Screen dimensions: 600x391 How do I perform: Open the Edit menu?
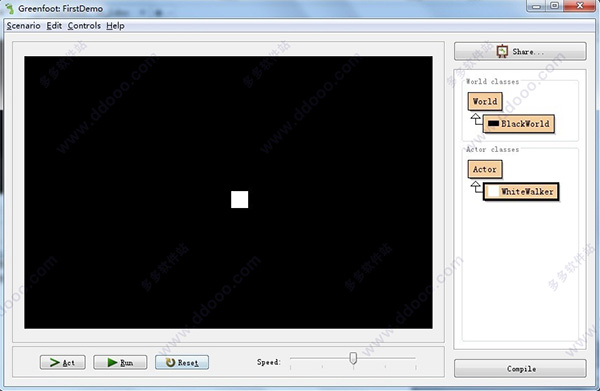tap(54, 26)
